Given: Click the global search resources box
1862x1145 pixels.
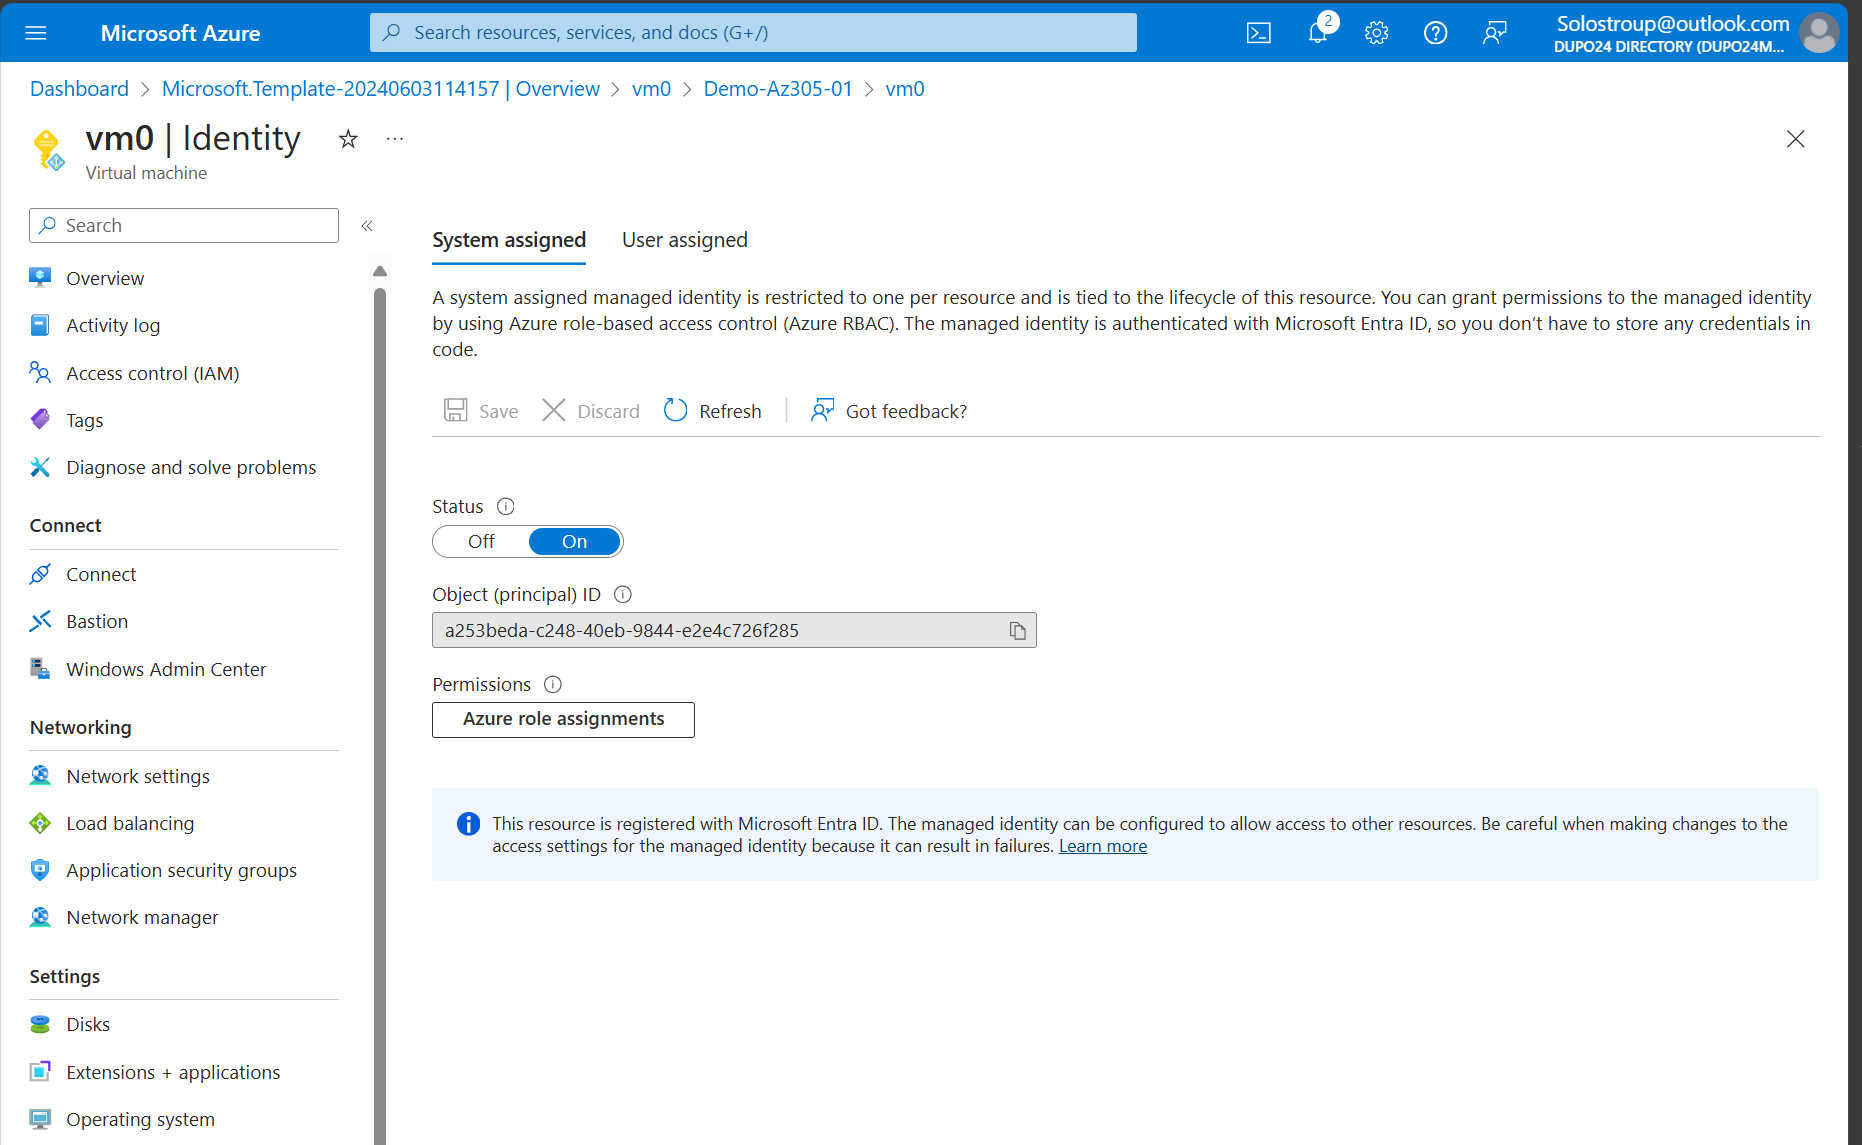Looking at the screenshot, I should tap(753, 33).
